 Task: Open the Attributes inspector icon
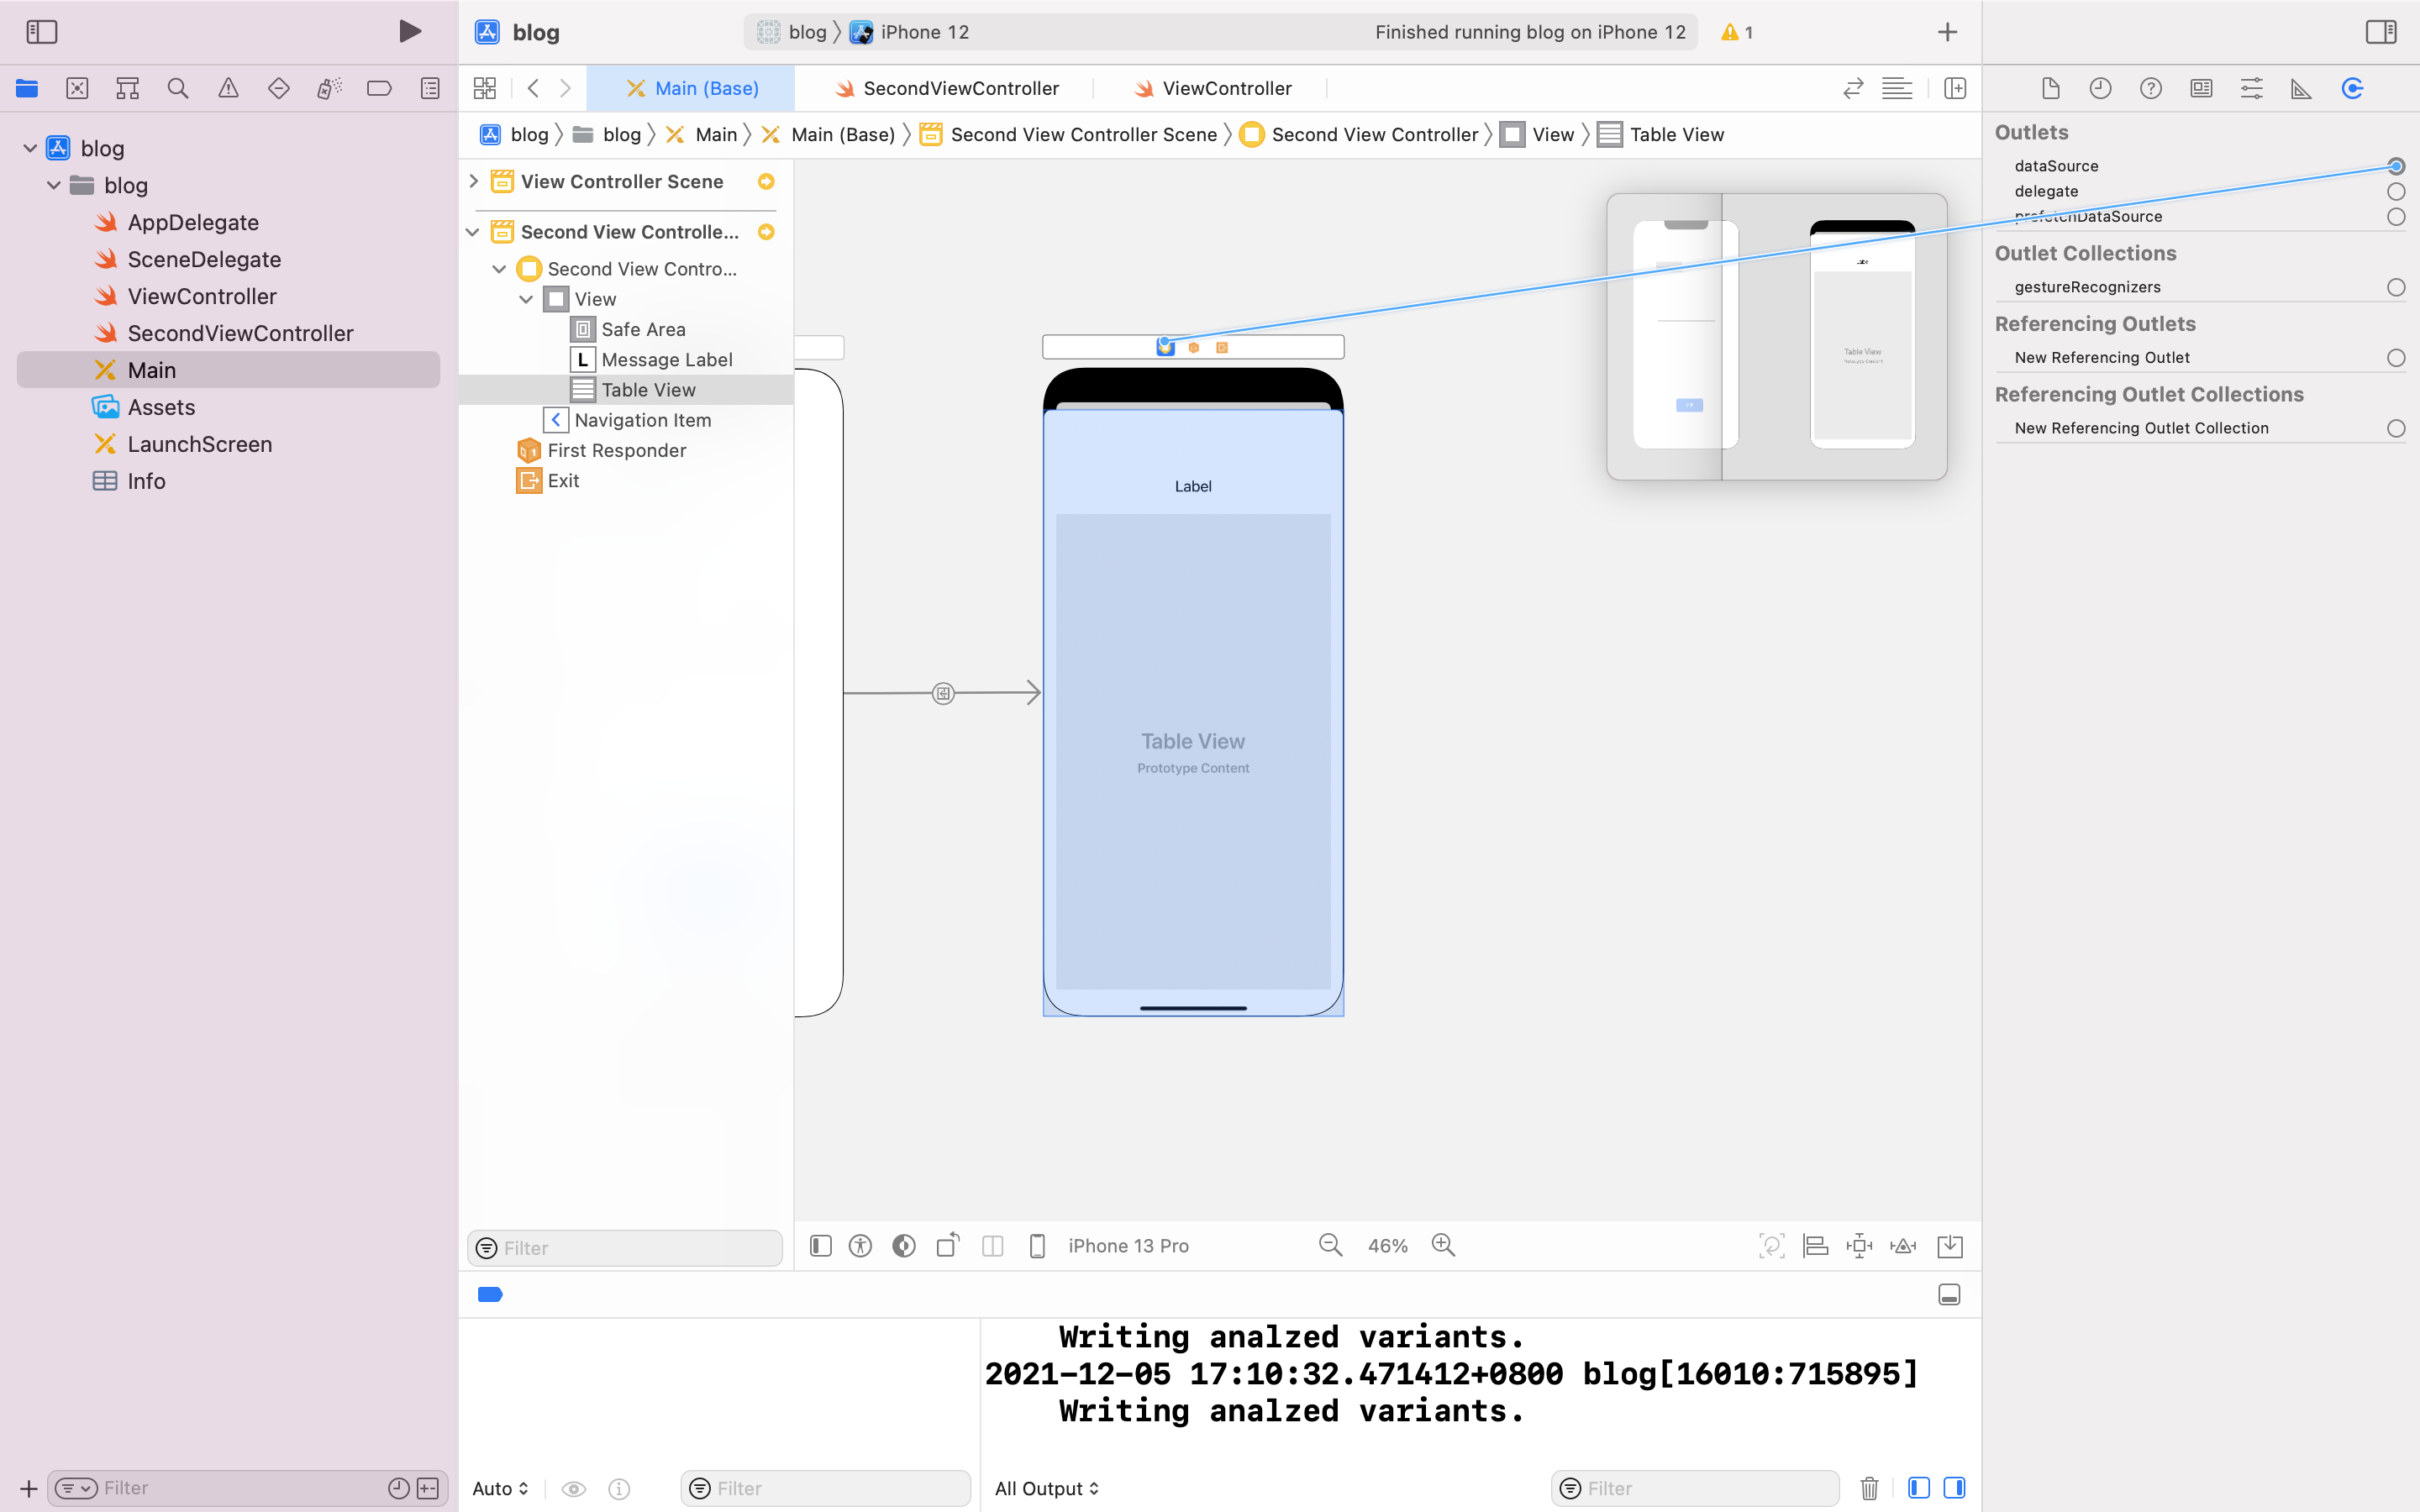point(2251,88)
